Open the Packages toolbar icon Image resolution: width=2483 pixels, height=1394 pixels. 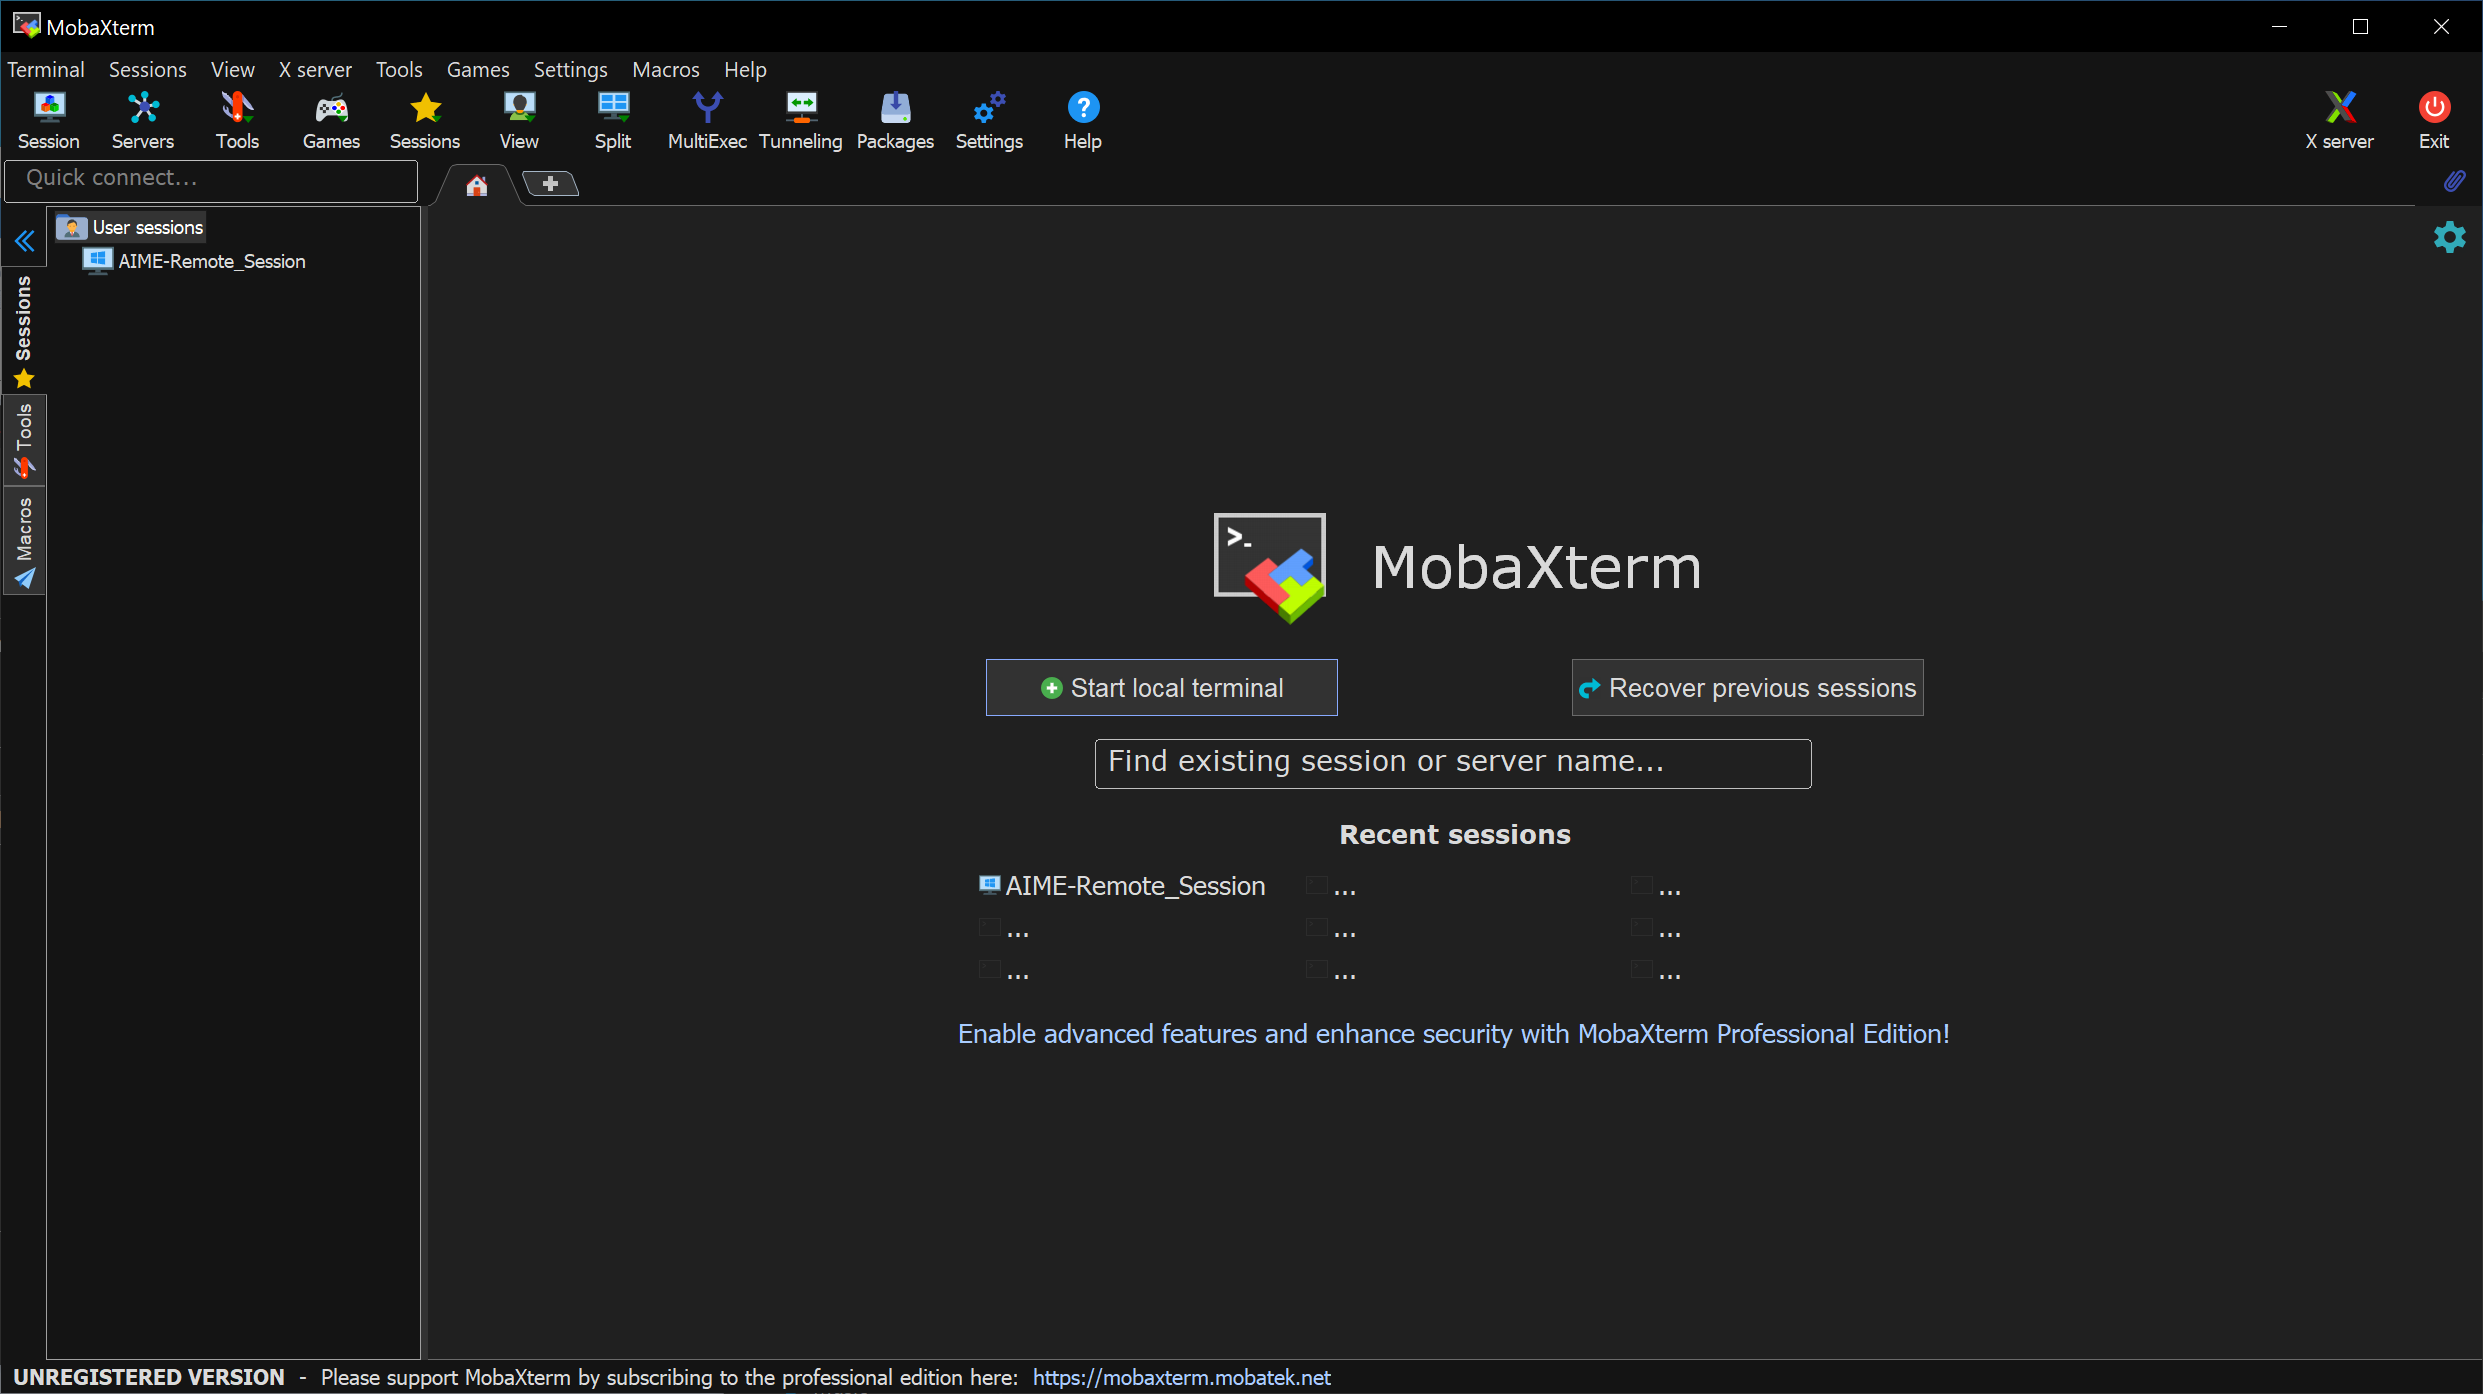[895, 121]
